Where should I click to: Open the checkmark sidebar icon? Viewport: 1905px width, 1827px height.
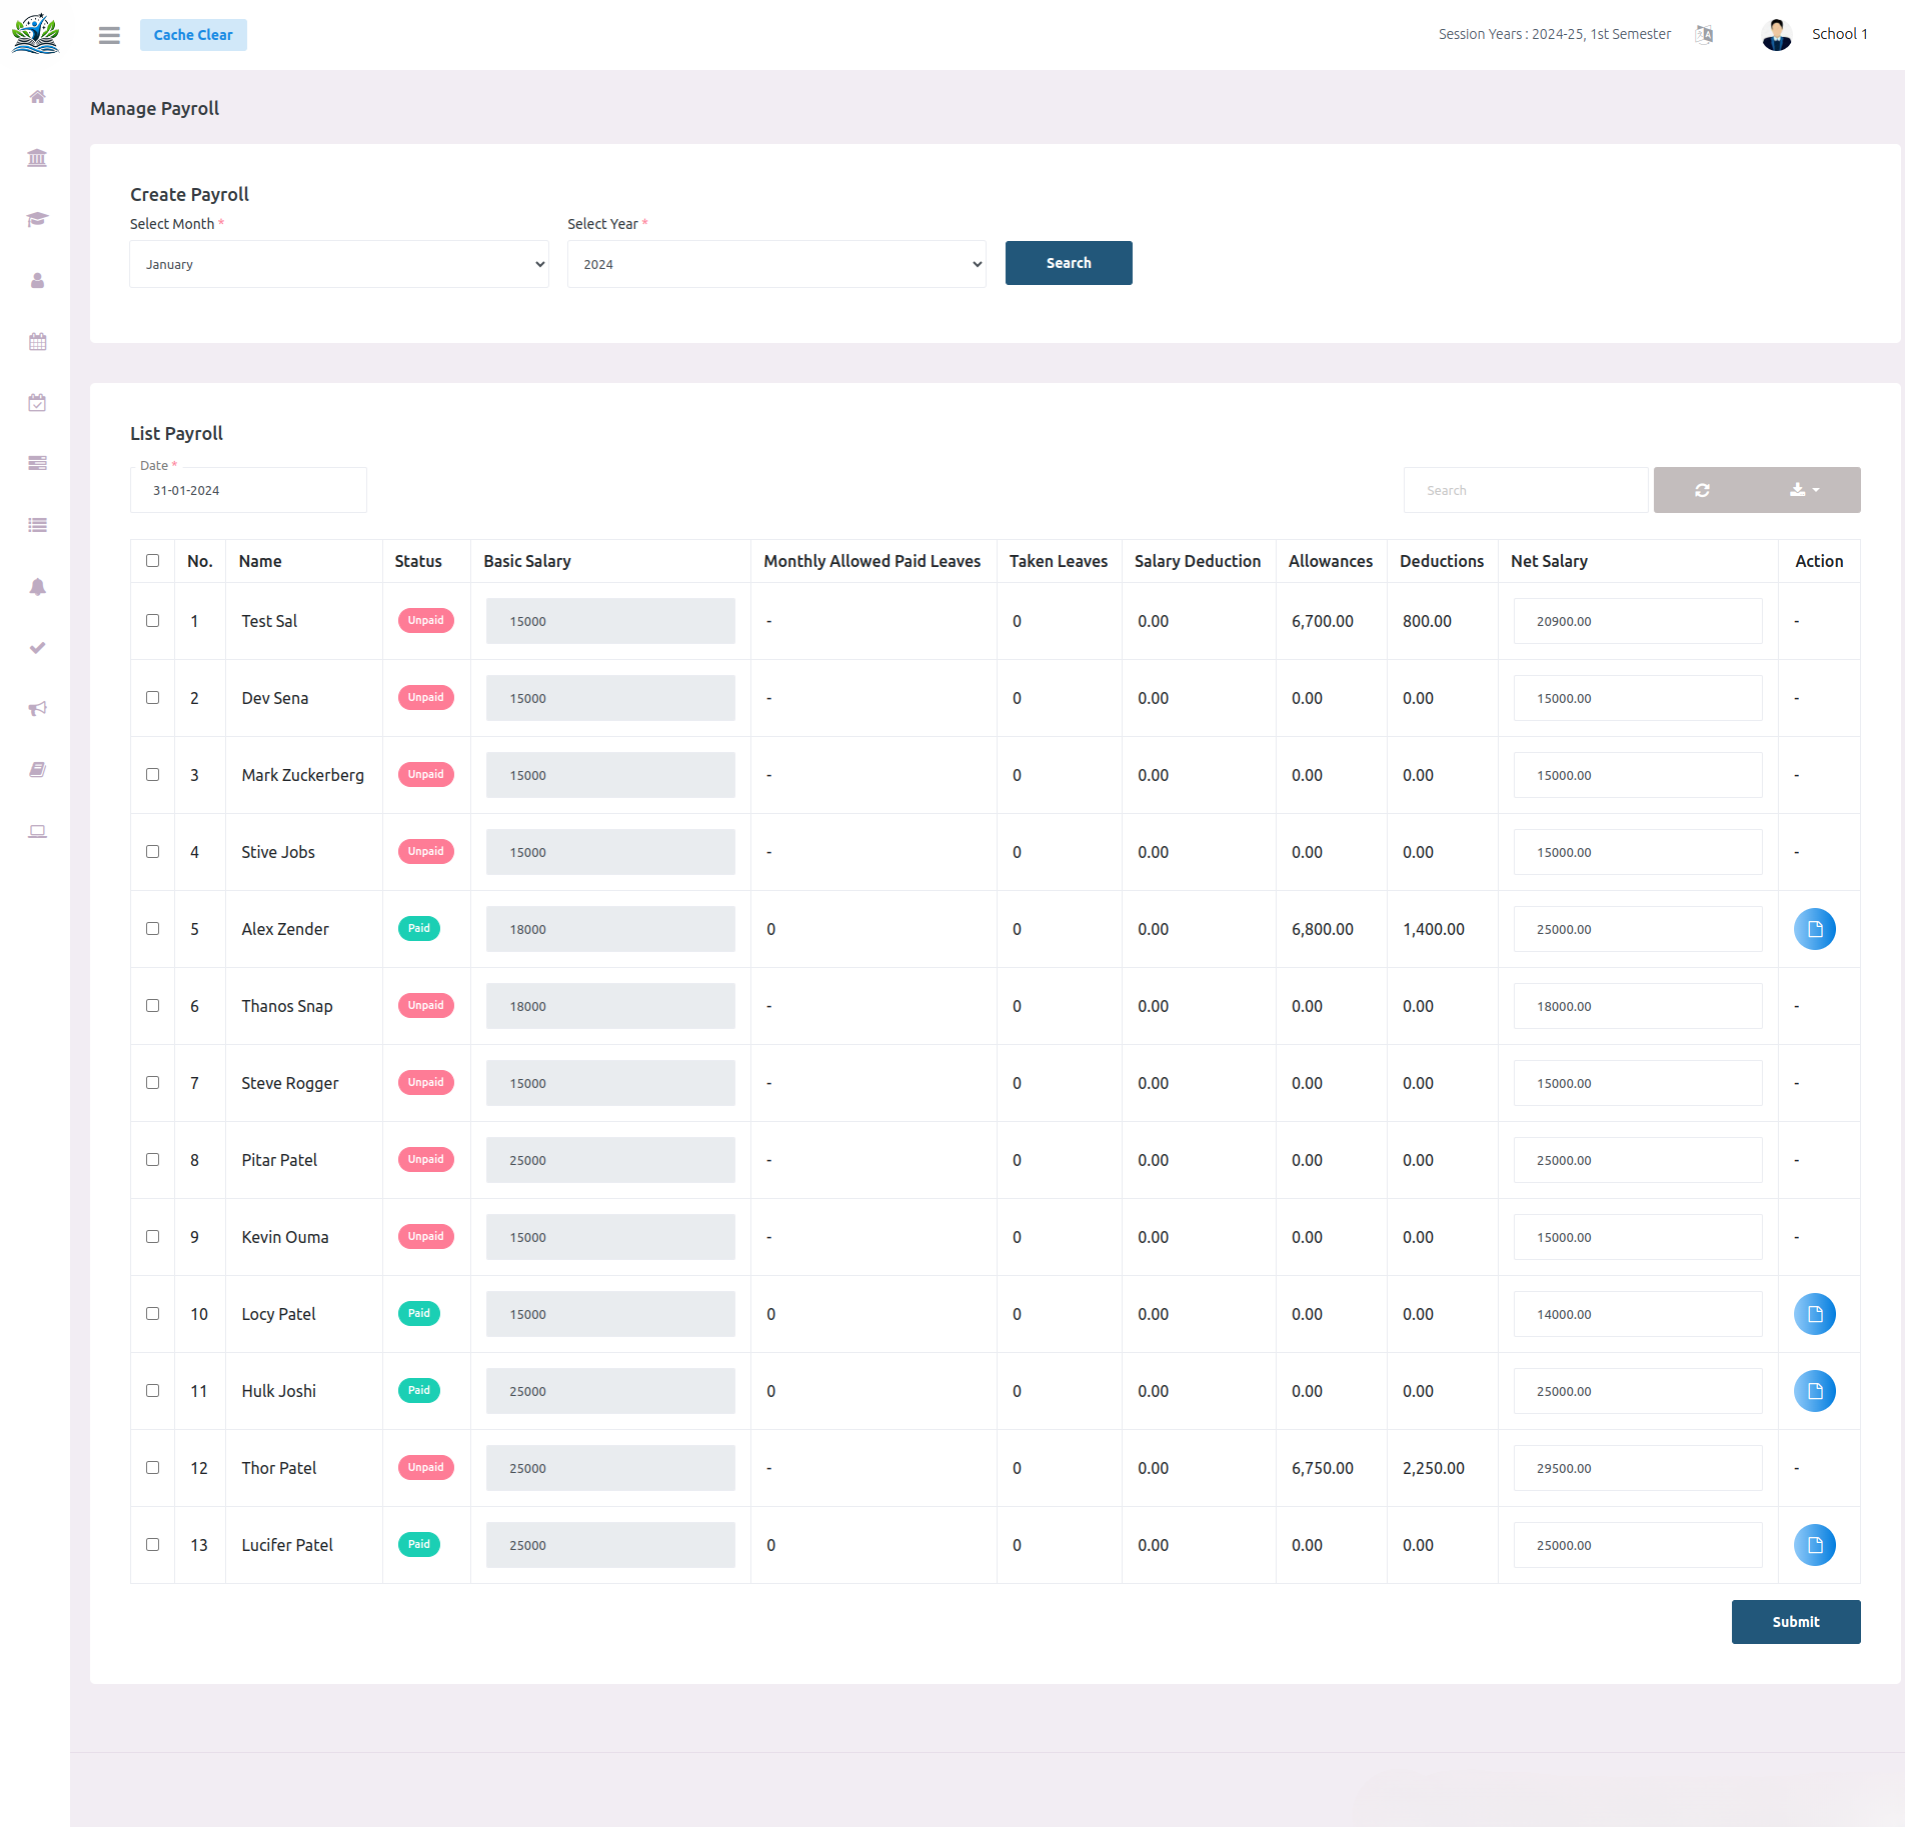click(37, 648)
